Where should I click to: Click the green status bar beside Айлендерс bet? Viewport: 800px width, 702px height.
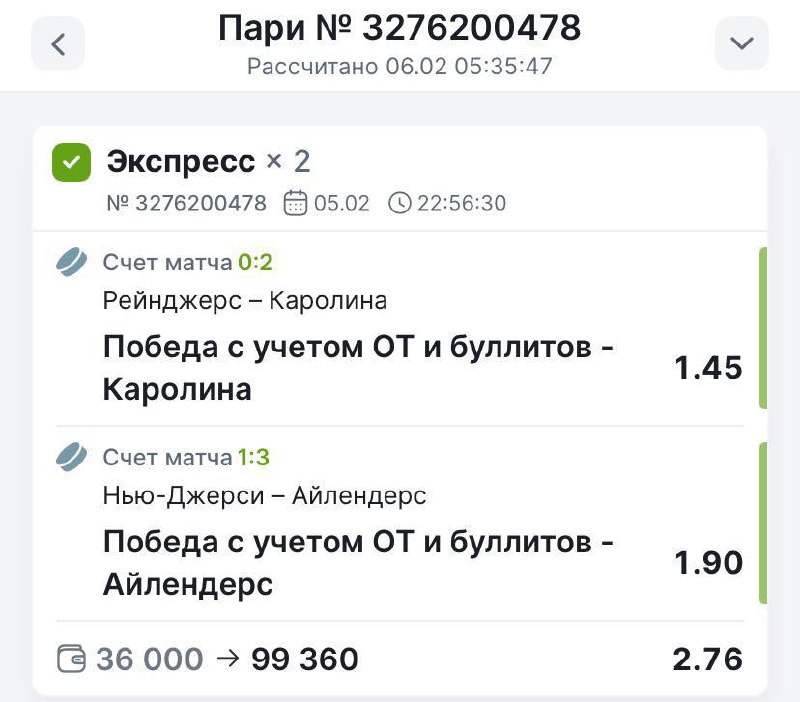click(x=763, y=523)
